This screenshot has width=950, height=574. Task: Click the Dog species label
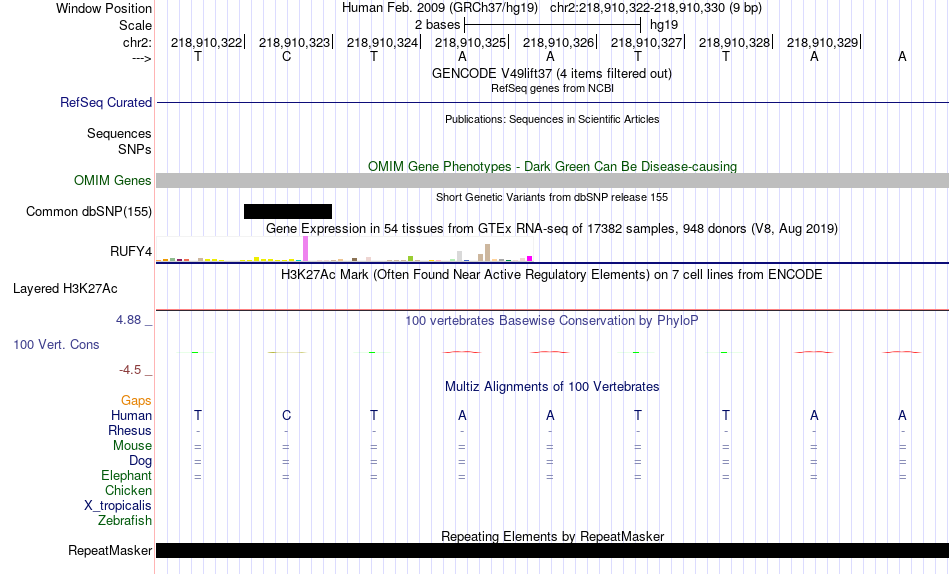point(141,461)
